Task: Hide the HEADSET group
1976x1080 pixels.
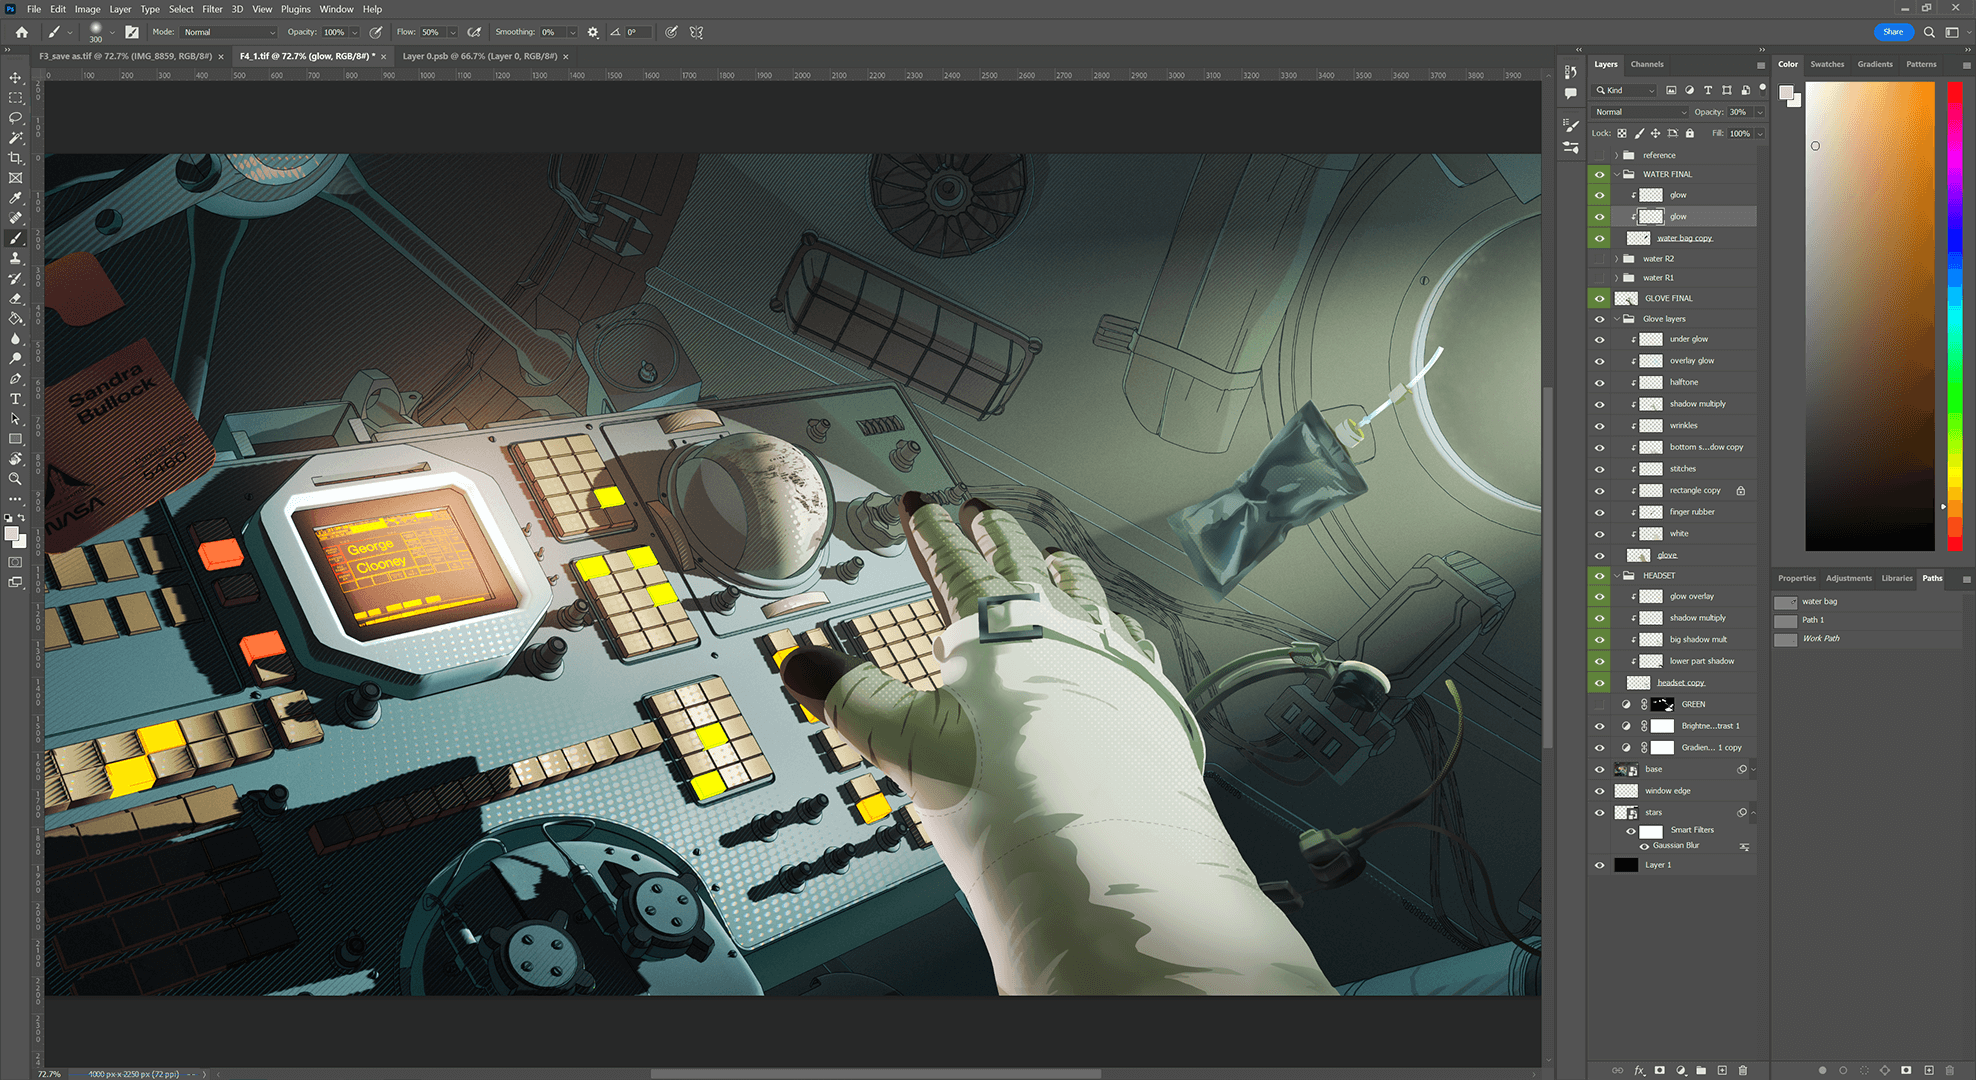Action: 1599,576
